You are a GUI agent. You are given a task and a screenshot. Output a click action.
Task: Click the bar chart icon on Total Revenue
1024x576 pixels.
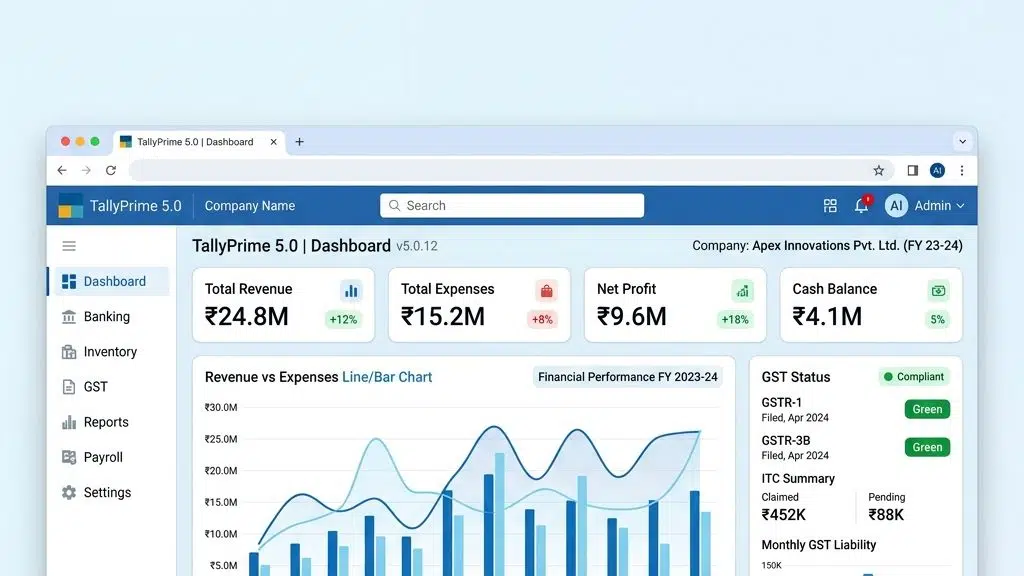(x=351, y=291)
